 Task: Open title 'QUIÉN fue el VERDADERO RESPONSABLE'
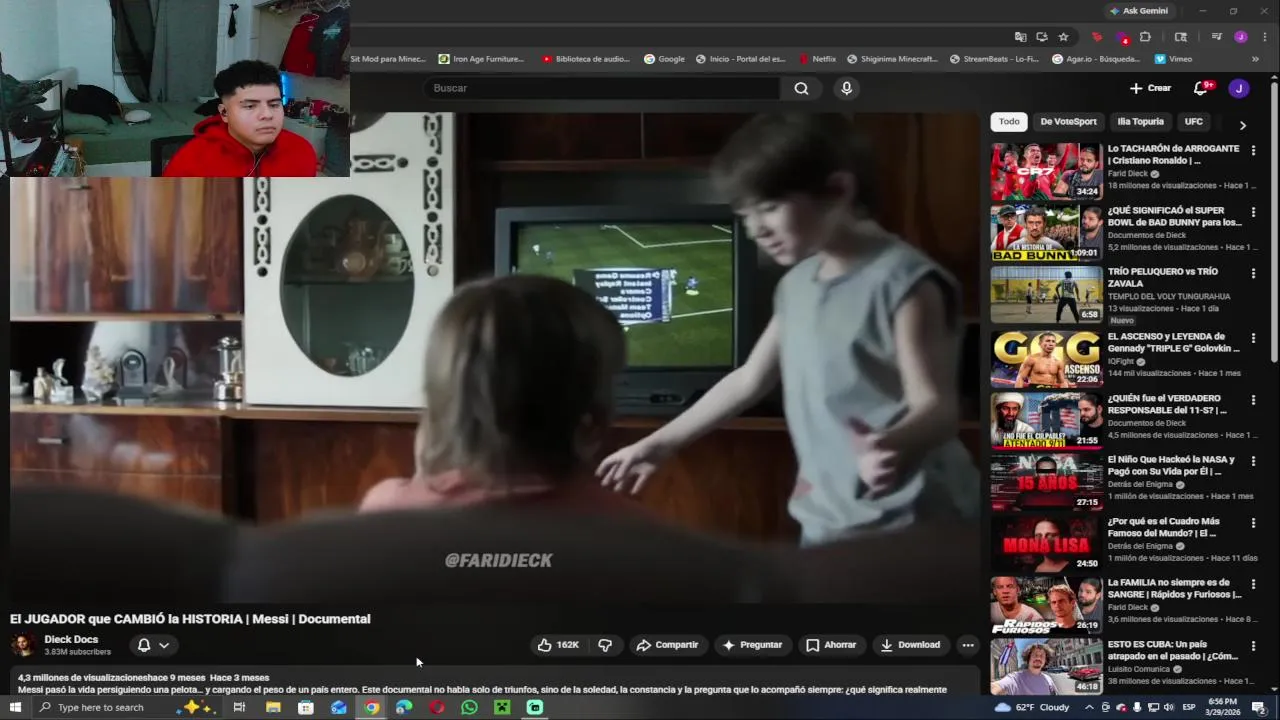click(1167, 404)
